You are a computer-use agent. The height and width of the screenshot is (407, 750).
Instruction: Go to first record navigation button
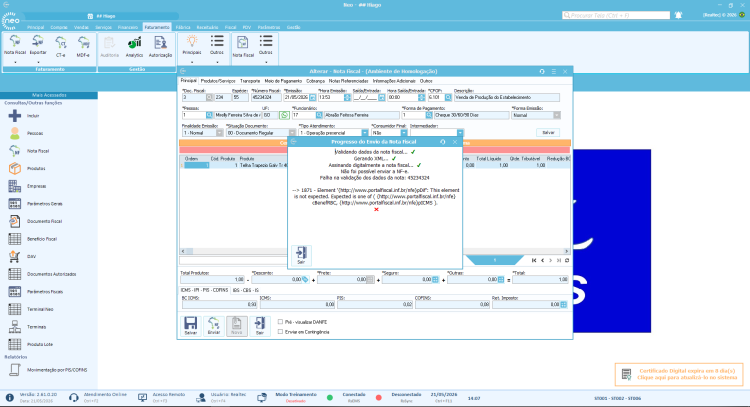point(534,260)
